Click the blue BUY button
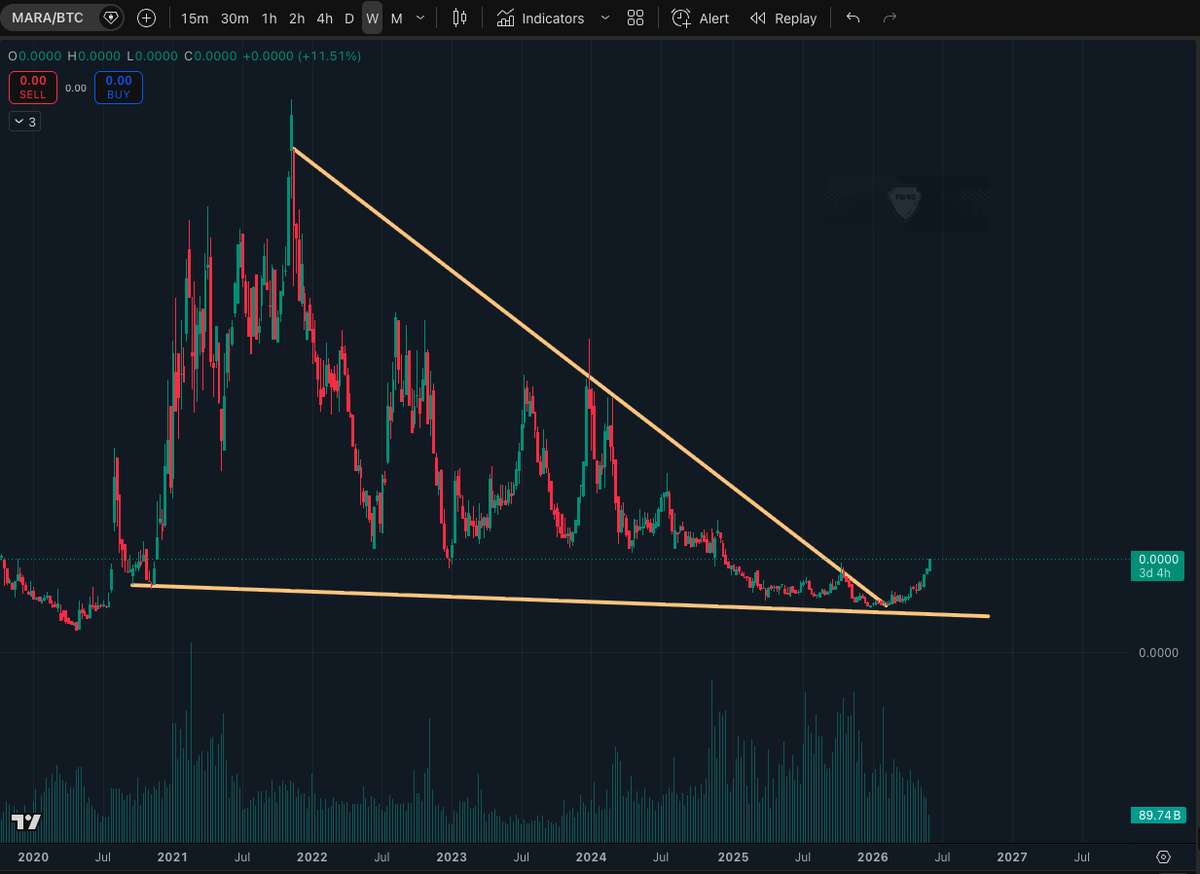Image resolution: width=1200 pixels, height=874 pixels. coord(119,87)
